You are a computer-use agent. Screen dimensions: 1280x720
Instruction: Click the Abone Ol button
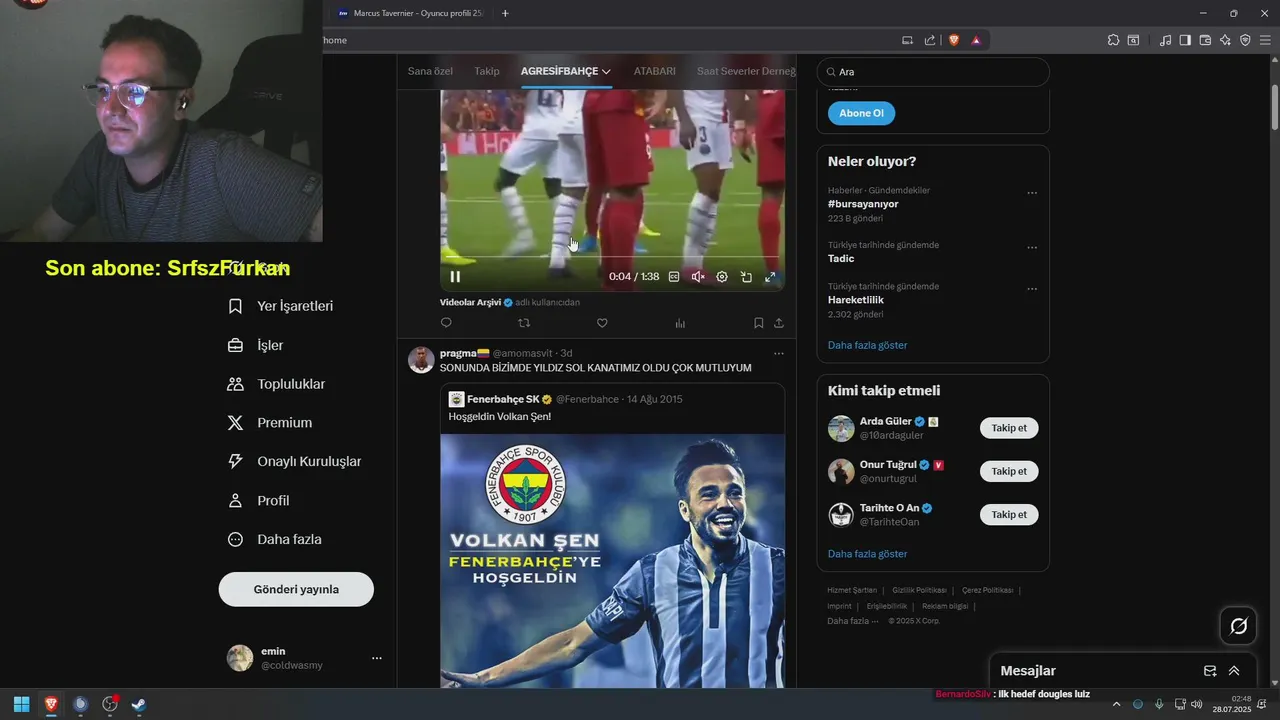861,113
